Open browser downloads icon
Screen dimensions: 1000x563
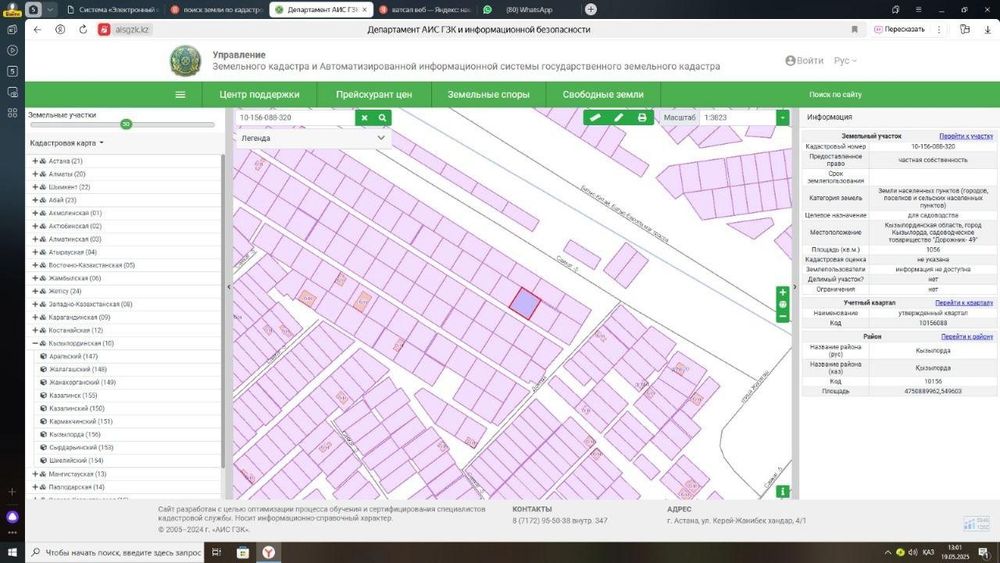[x=989, y=29]
